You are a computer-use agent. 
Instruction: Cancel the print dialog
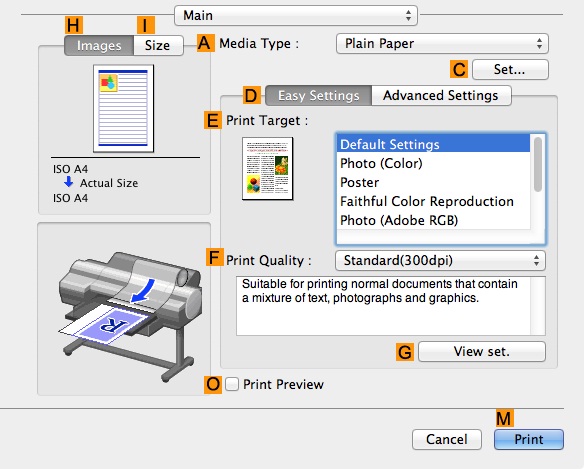pos(447,439)
